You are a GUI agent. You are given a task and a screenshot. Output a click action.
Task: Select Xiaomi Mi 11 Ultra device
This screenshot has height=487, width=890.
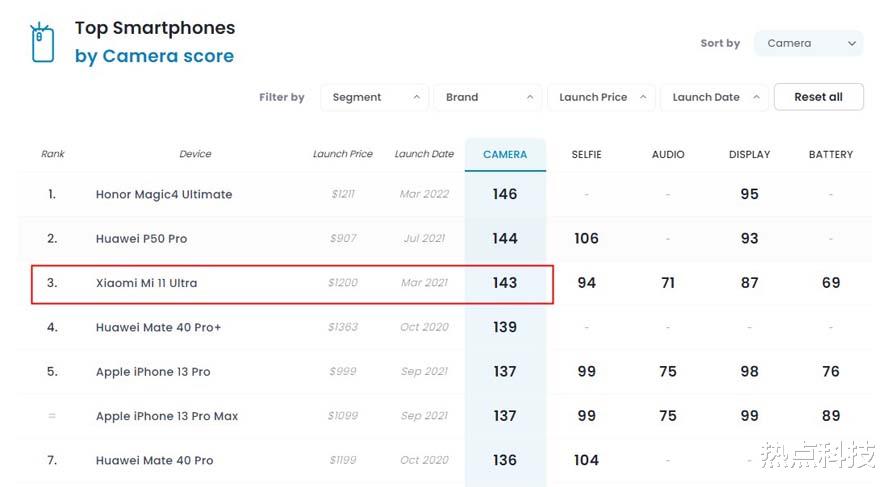(146, 283)
